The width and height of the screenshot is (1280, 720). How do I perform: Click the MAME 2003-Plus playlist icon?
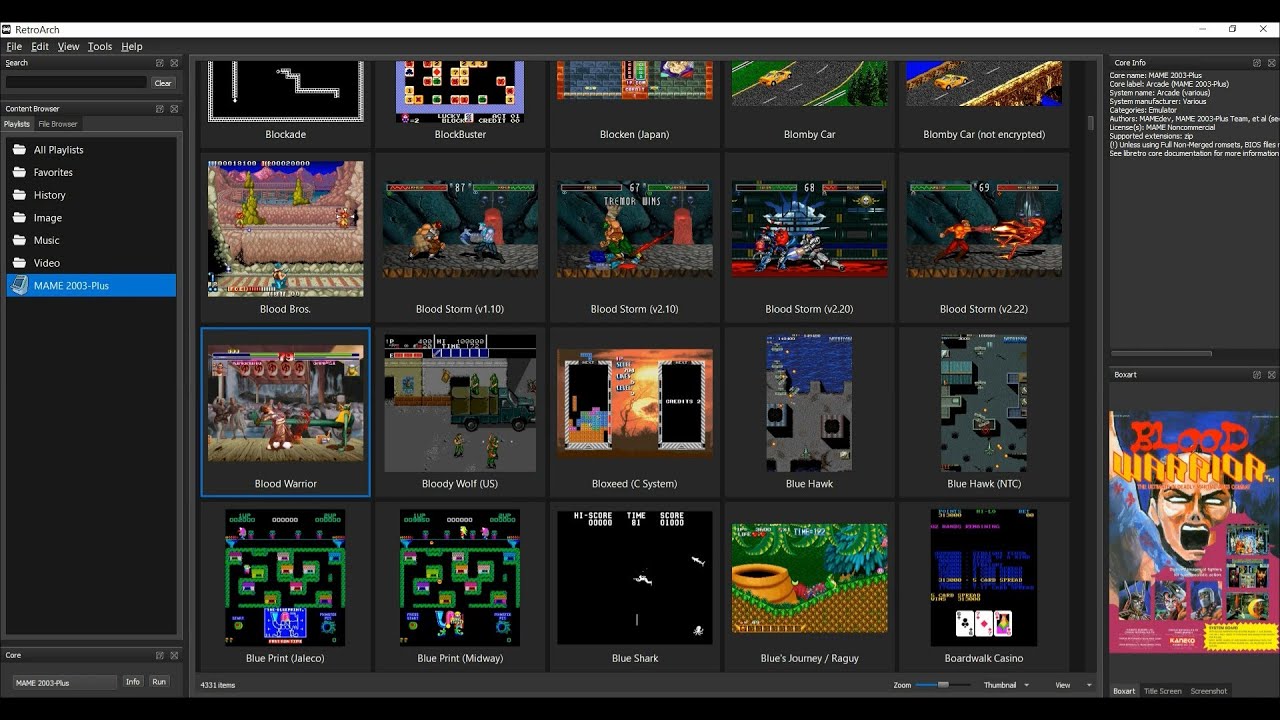18,286
